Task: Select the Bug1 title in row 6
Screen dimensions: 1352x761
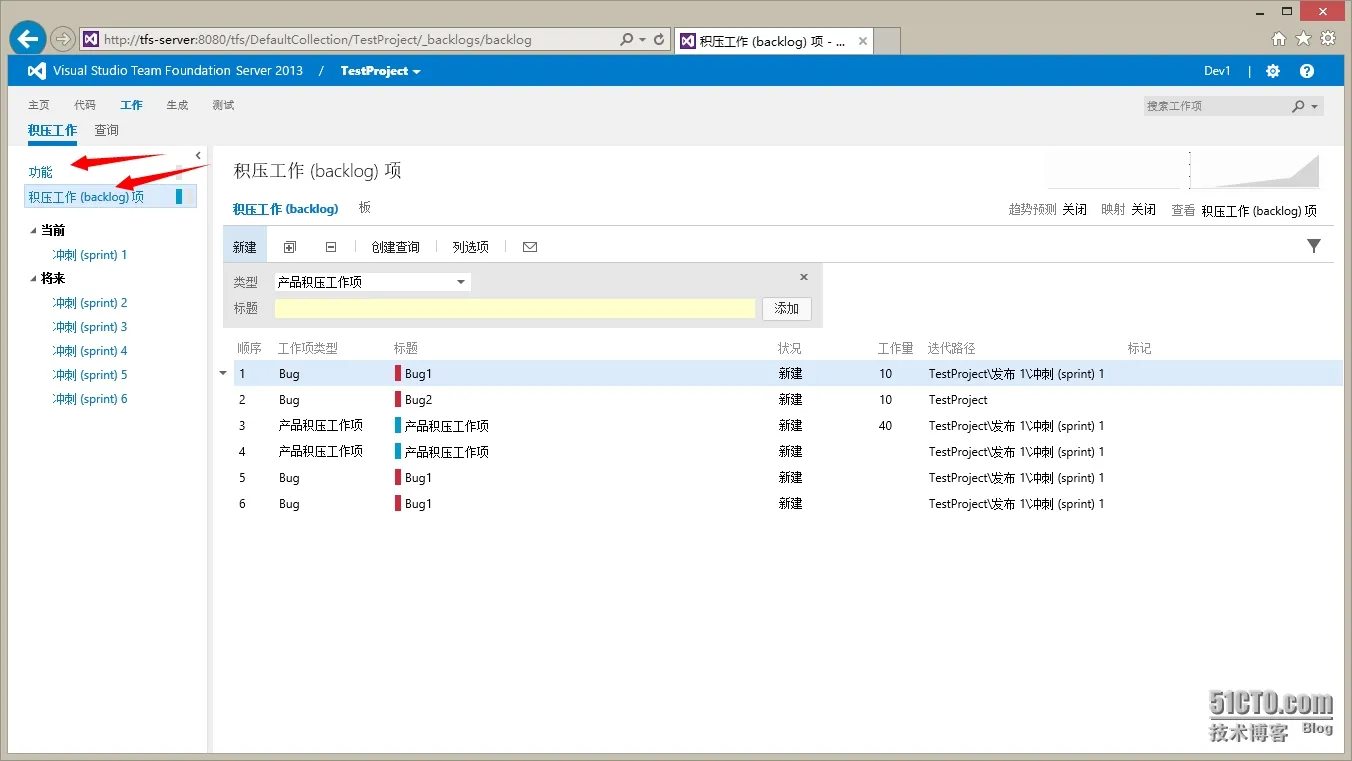Action: point(419,504)
